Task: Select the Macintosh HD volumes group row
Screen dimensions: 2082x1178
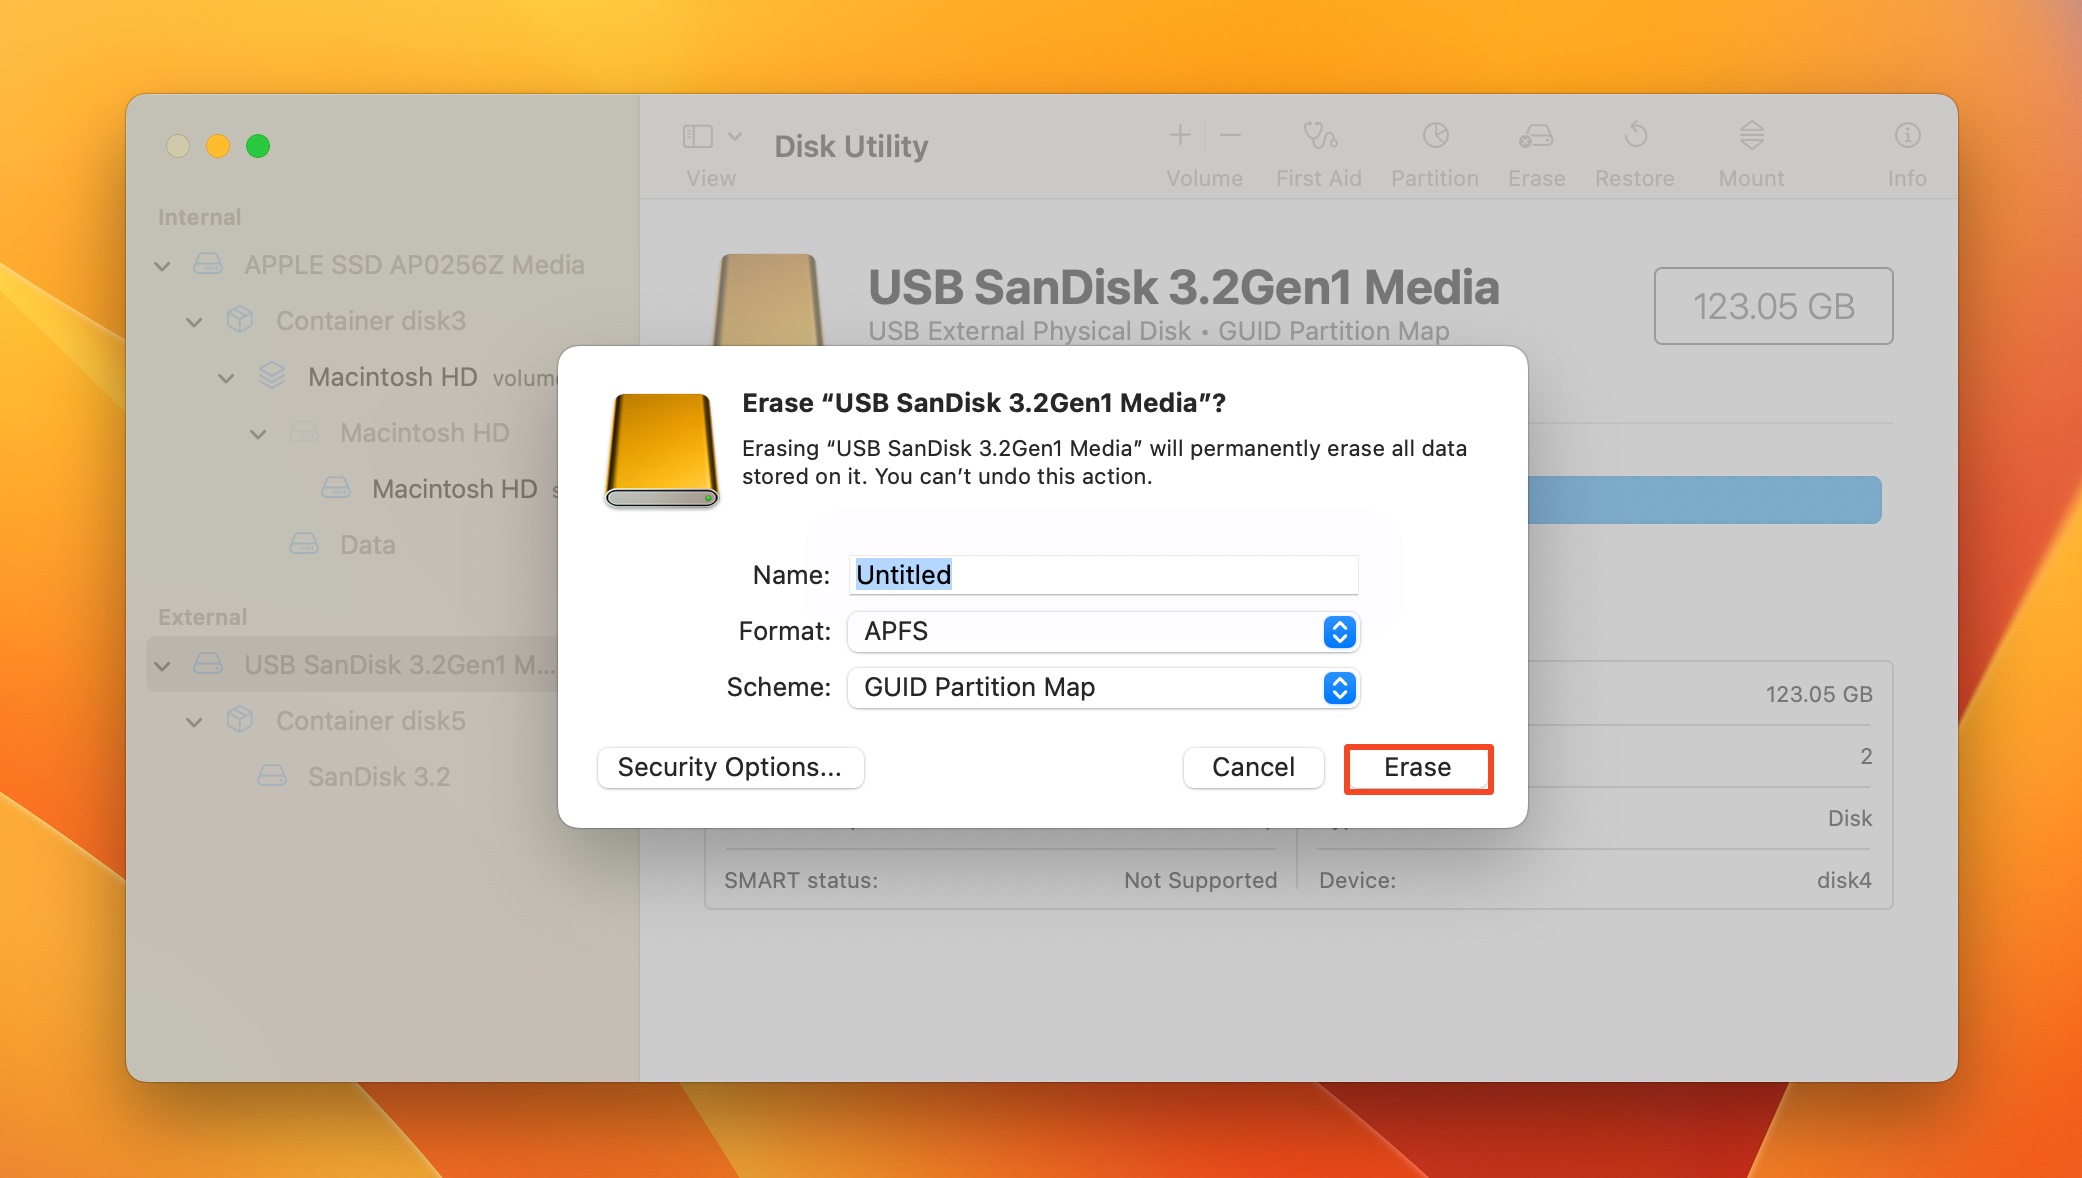Action: tap(392, 377)
